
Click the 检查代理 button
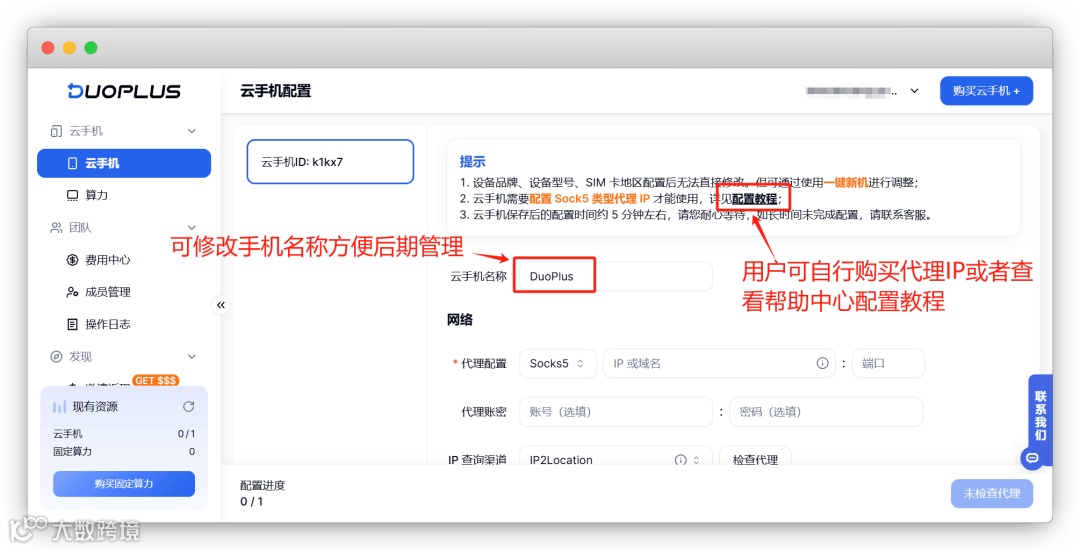755,459
